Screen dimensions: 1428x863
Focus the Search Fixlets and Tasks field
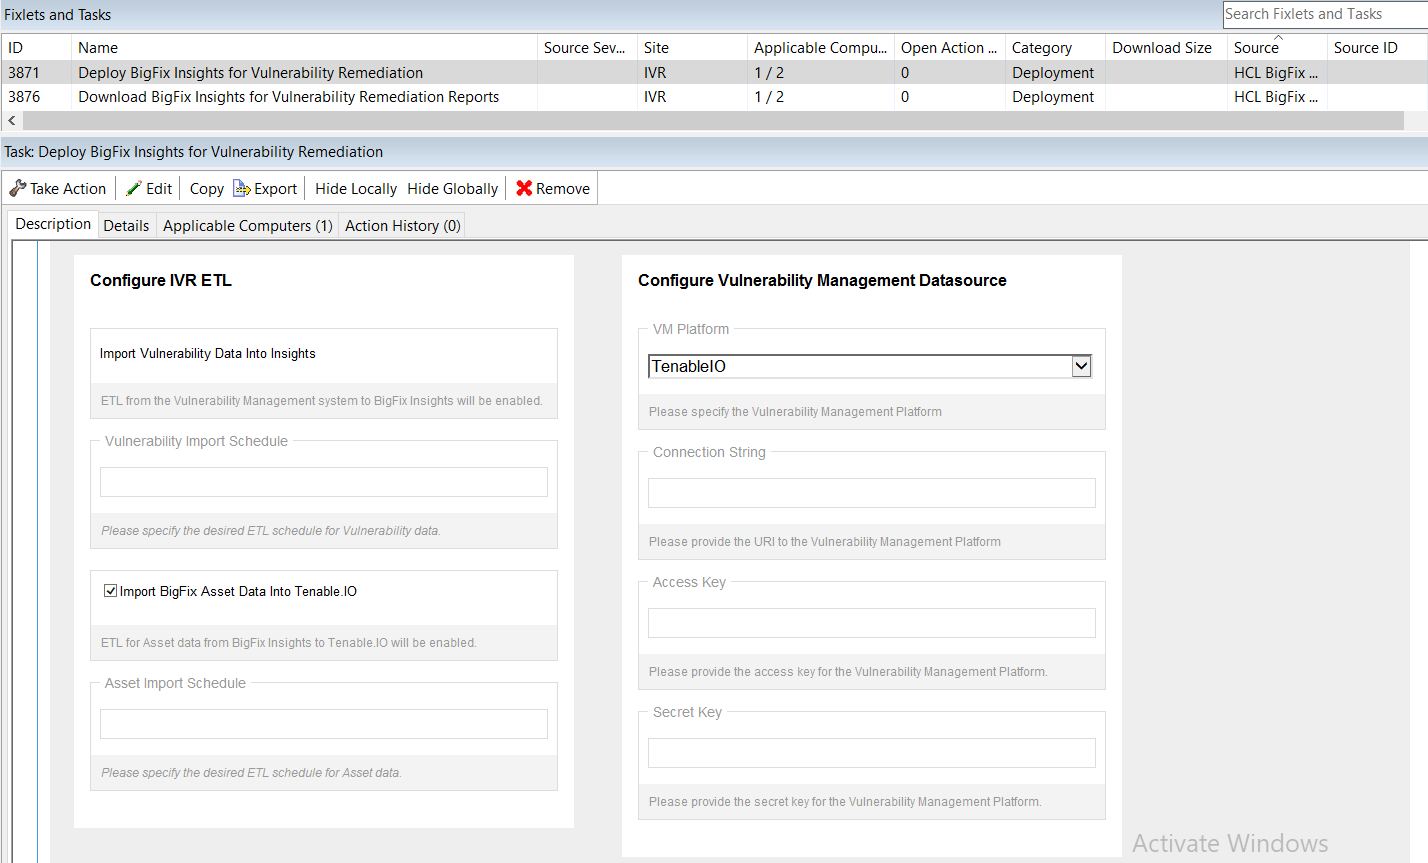coord(1325,14)
